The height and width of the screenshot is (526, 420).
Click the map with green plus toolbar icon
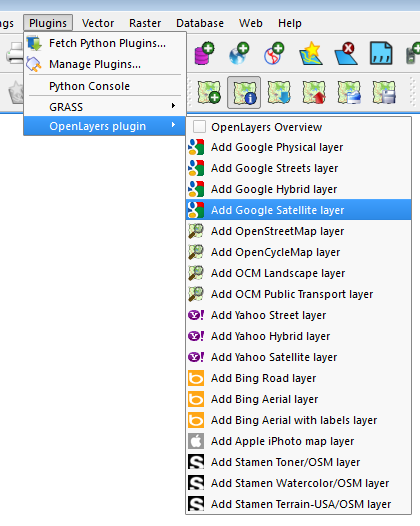209,92
